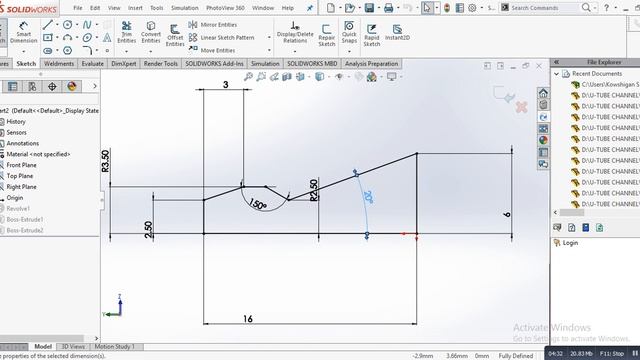640x360 pixels.
Task: Activate the Arc sketch tool
Action: click(67, 38)
